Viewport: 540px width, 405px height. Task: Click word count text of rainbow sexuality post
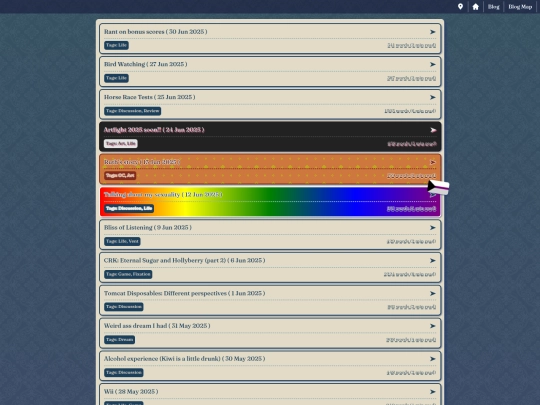pos(412,209)
